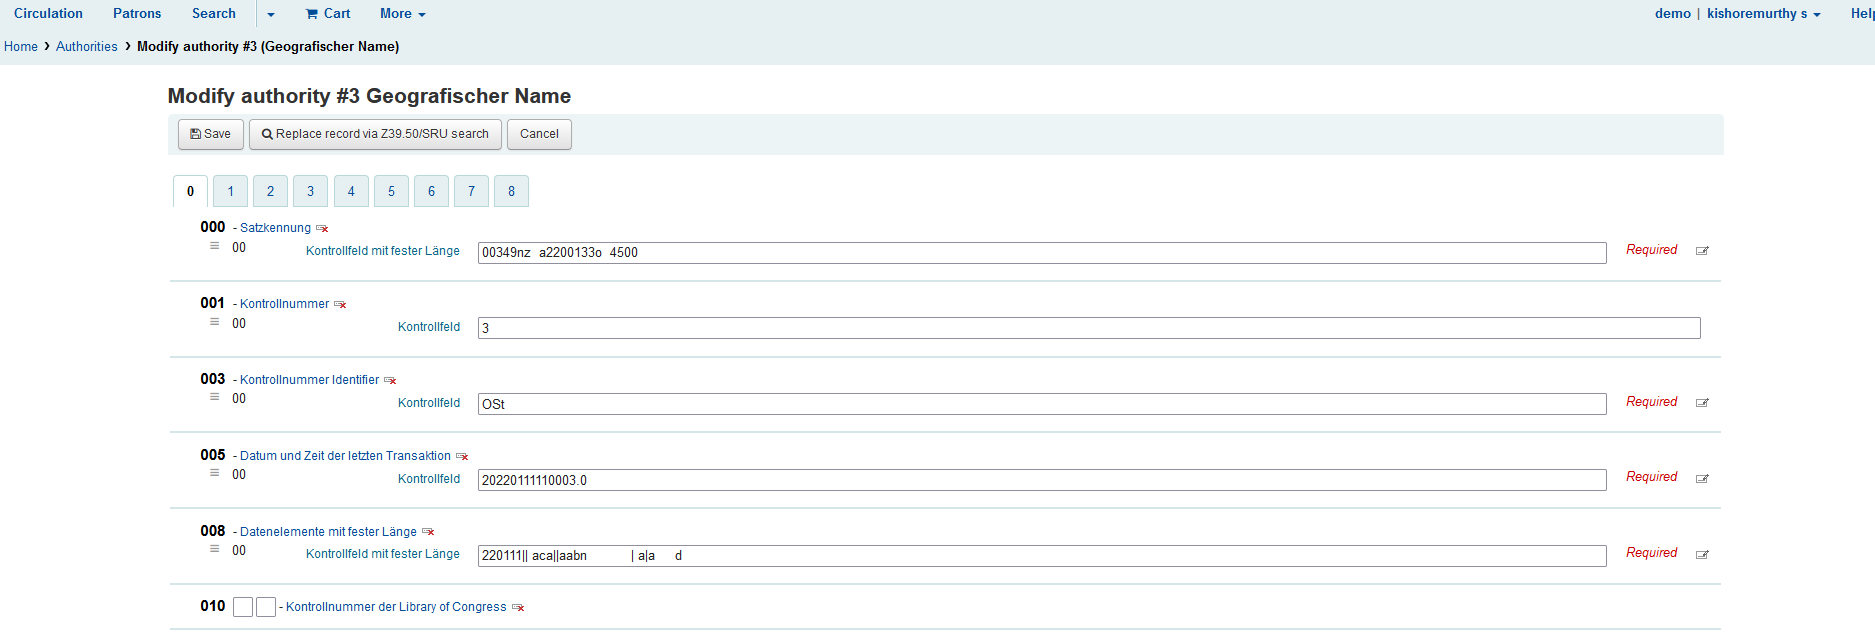Delete the 010 Library of Congress tag

[518, 608]
